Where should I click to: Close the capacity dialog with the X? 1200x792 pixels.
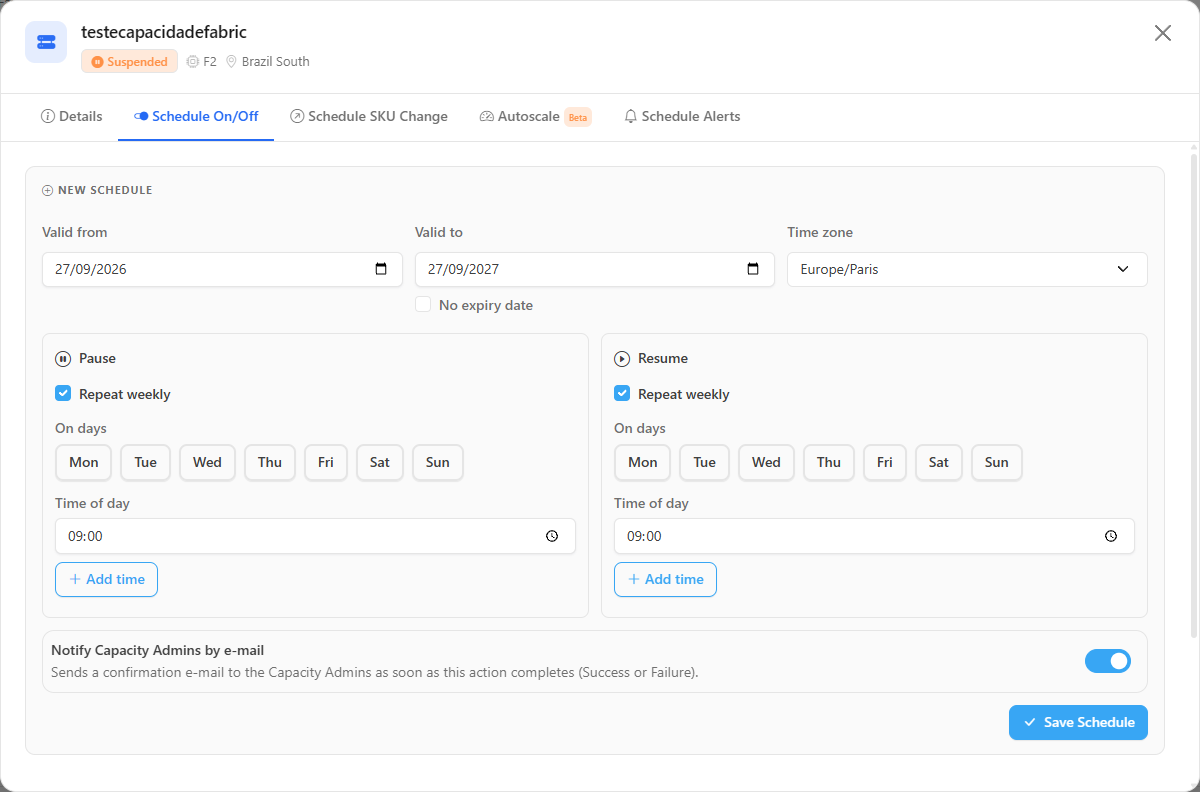pos(1163,33)
